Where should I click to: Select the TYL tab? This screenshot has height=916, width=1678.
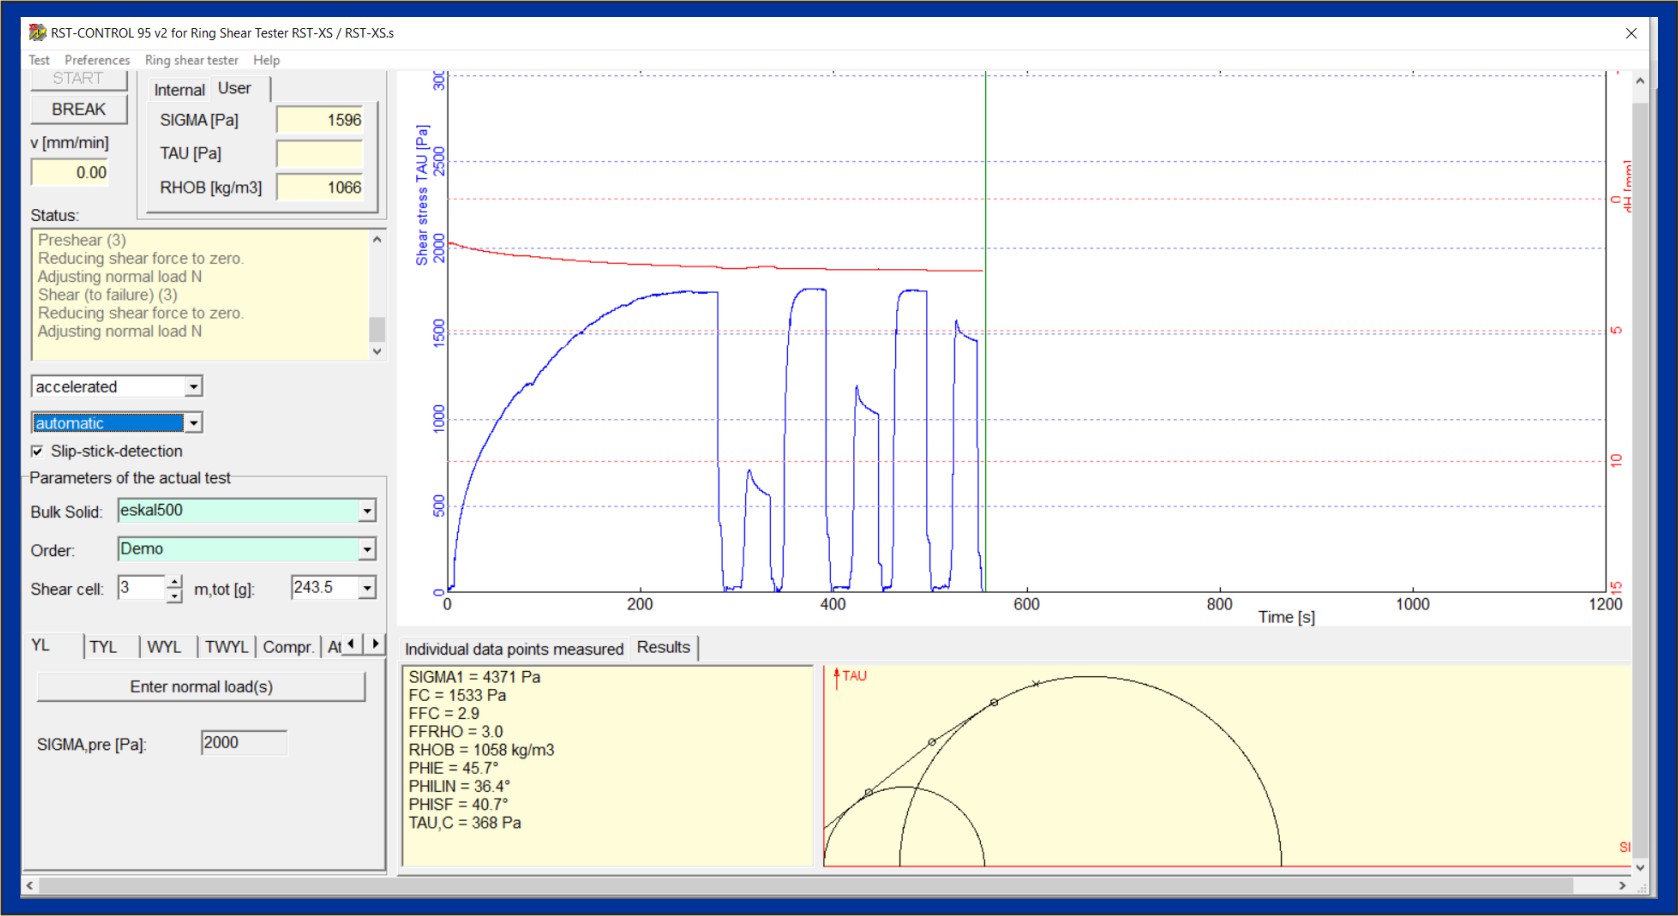(x=104, y=647)
